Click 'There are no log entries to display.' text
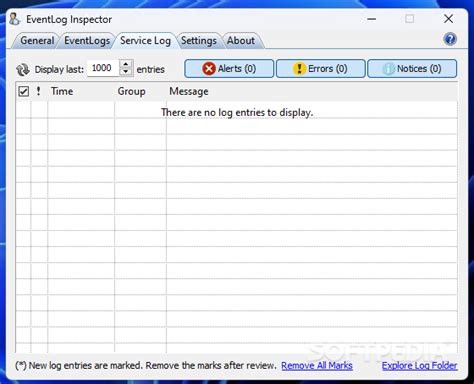This screenshot has height=384, width=474. pos(237,113)
